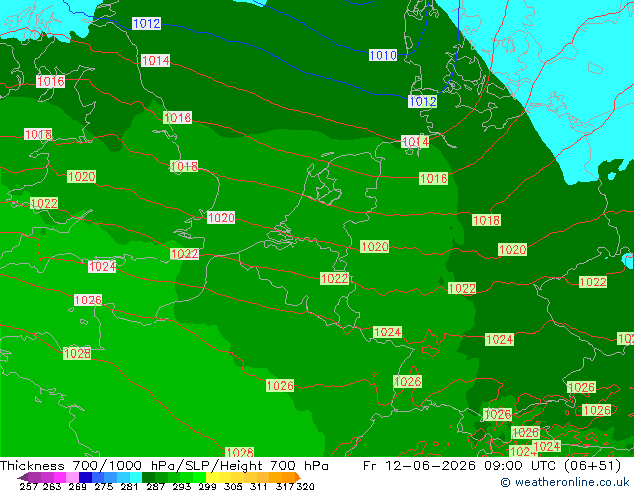The image size is (634, 490).
Task: Click the 317 legend value
Action: coord(285,486)
